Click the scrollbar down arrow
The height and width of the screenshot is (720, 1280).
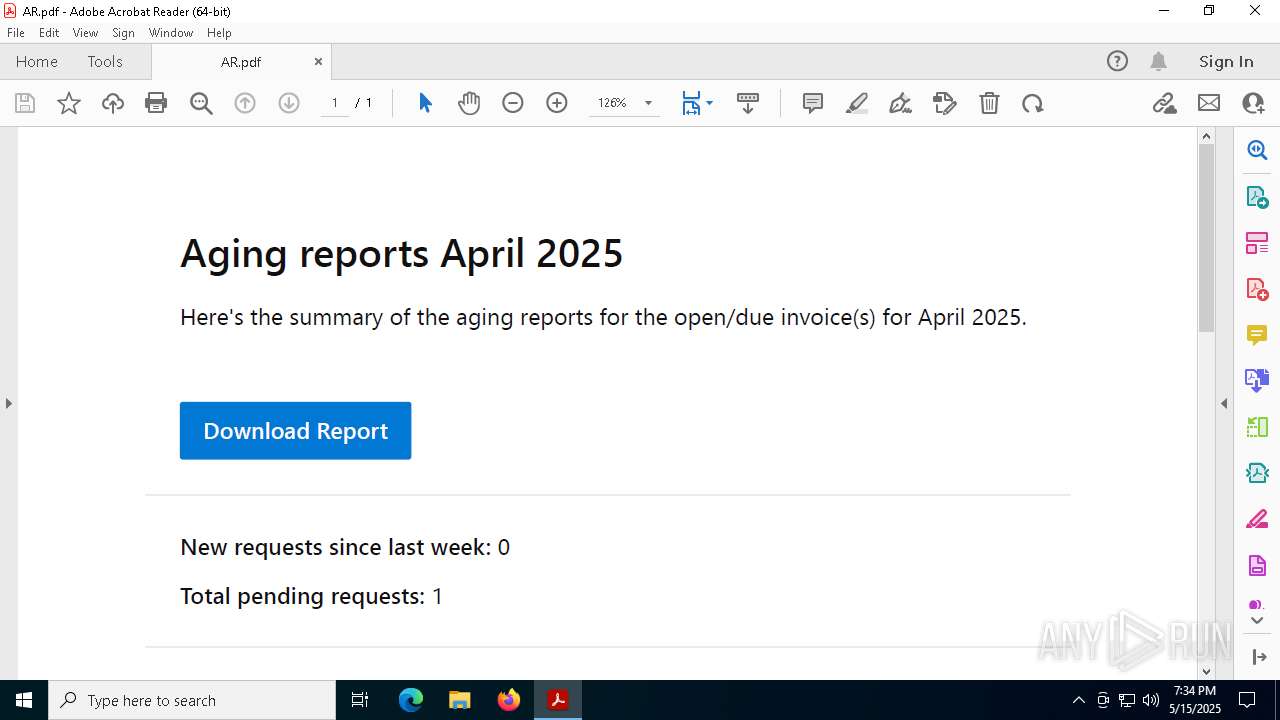tap(1206, 671)
